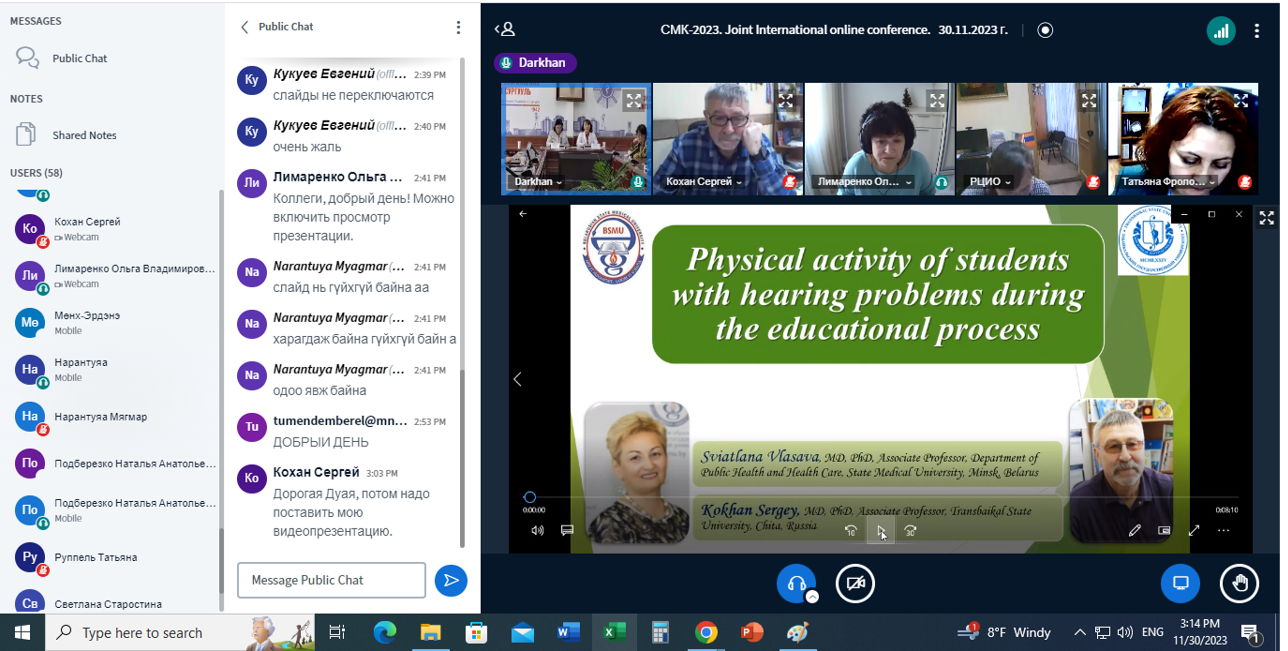Toggle the raise hand button
The width and height of the screenshot is (1288, 651).
click(x=1240, y=583)
